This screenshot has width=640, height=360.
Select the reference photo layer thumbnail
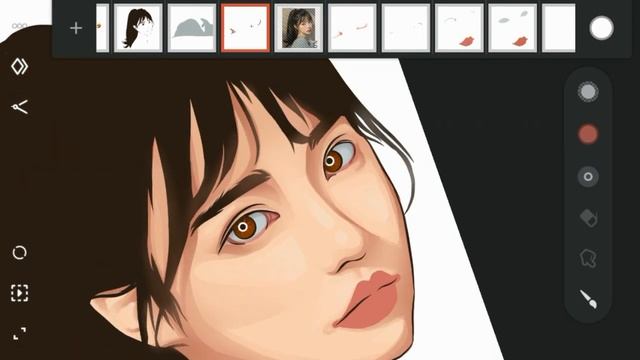299,28
